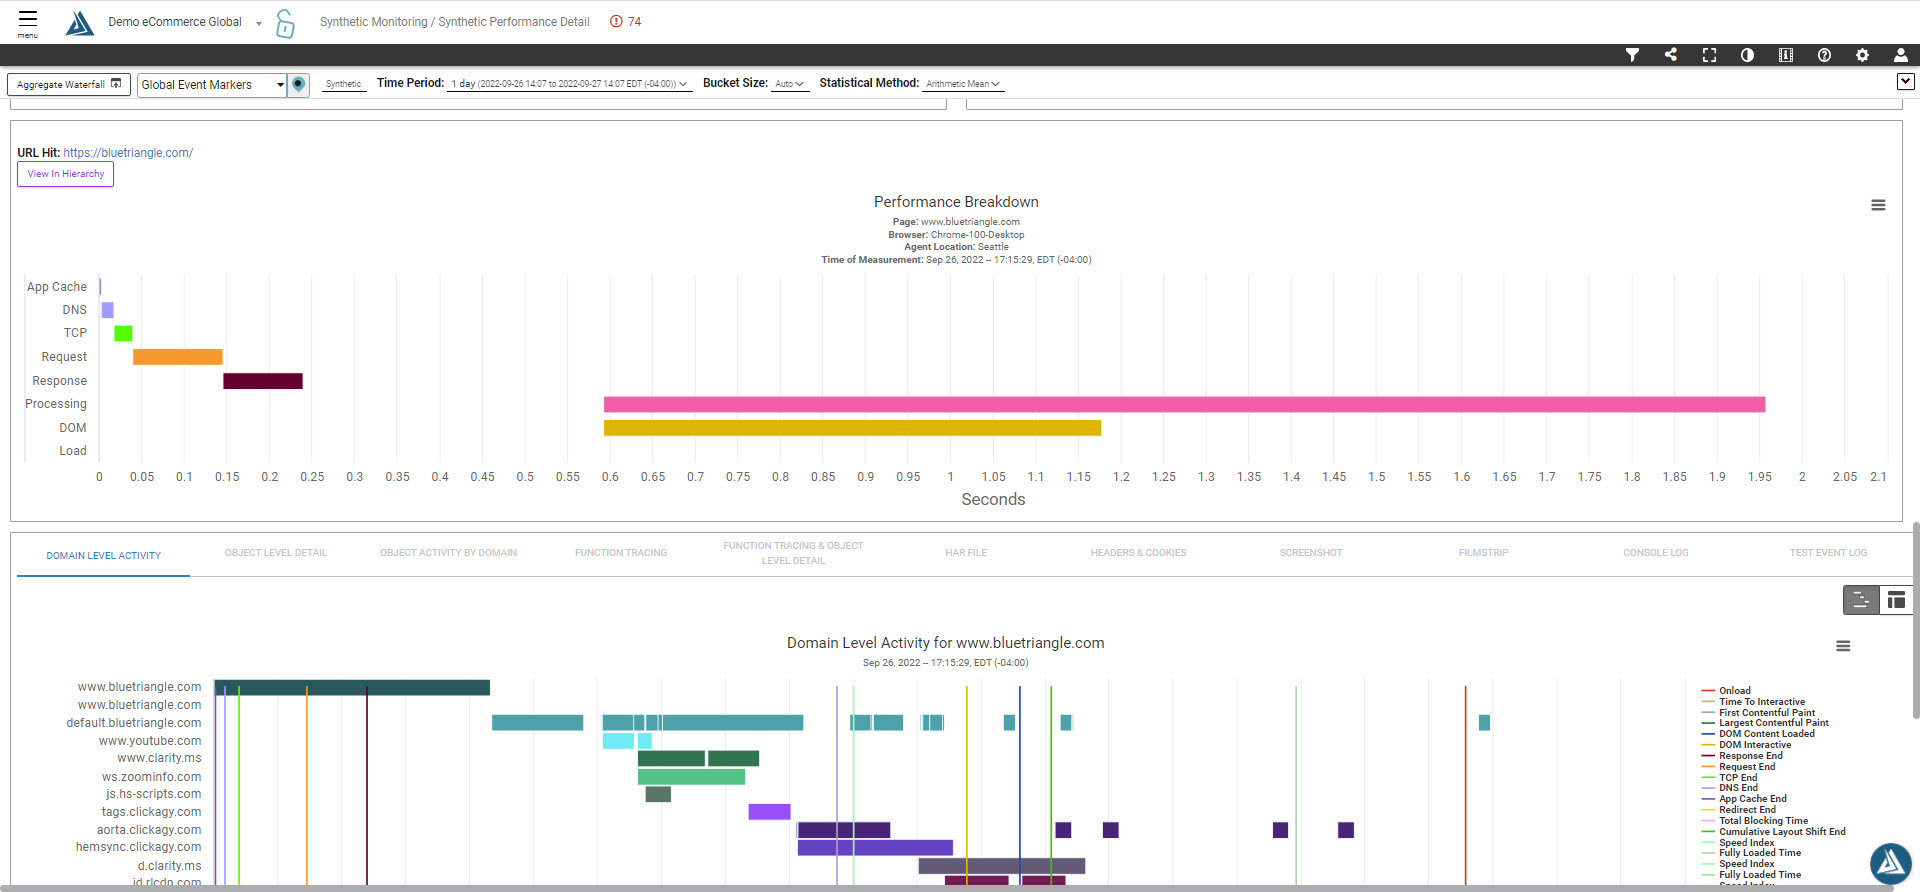
Task: Open the Console Log tab
Action: click(1656, 553)
